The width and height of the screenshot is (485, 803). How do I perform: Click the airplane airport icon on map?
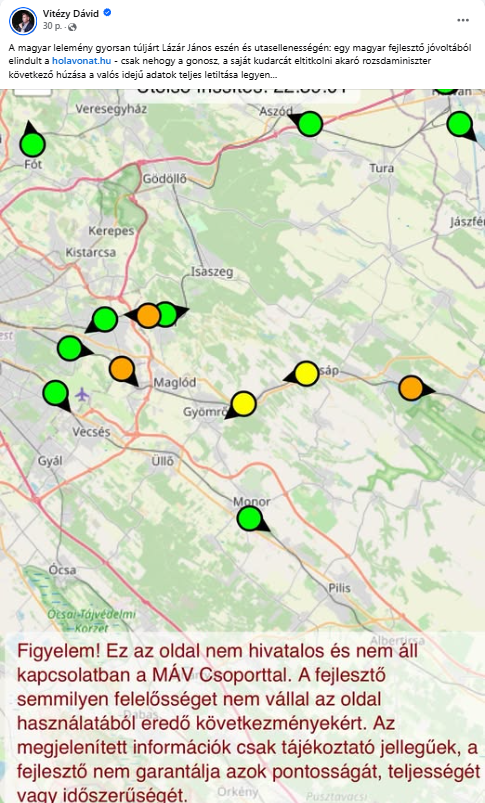click(82, 395)
